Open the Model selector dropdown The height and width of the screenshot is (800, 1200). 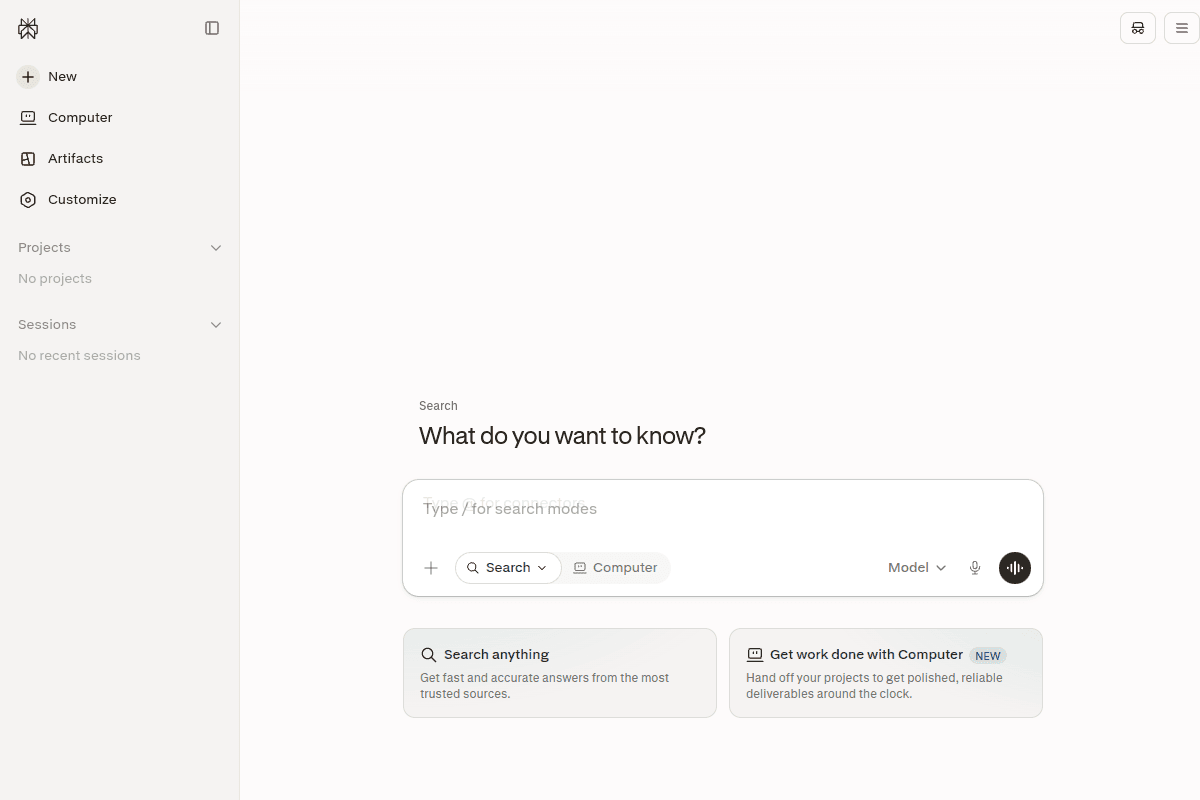917,568
